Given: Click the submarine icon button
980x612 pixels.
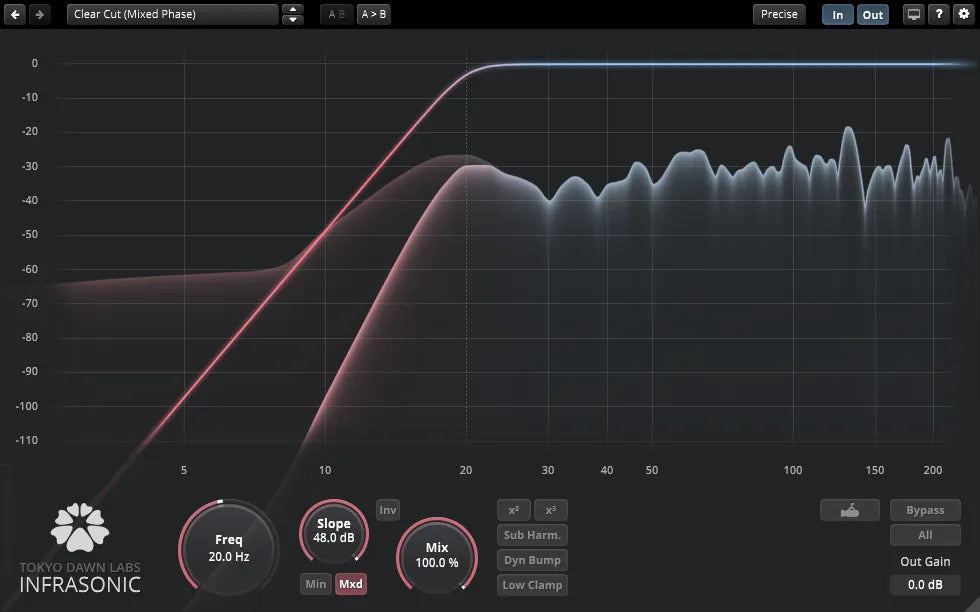Looking at the screenshot, I should [x=849, y=510].
